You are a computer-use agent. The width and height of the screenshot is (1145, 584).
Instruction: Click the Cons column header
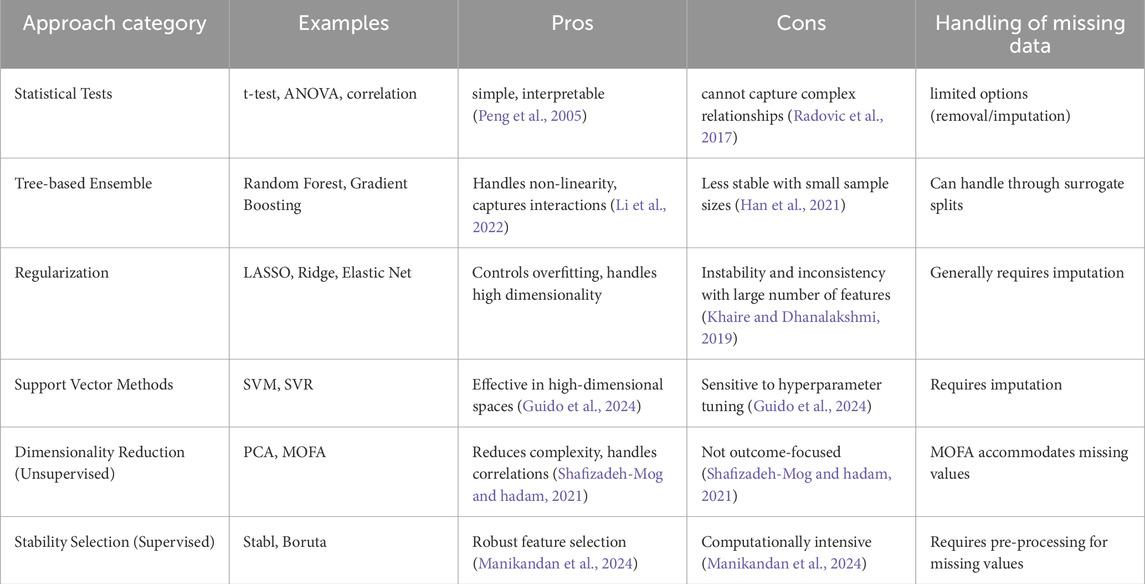pos(801,24)
